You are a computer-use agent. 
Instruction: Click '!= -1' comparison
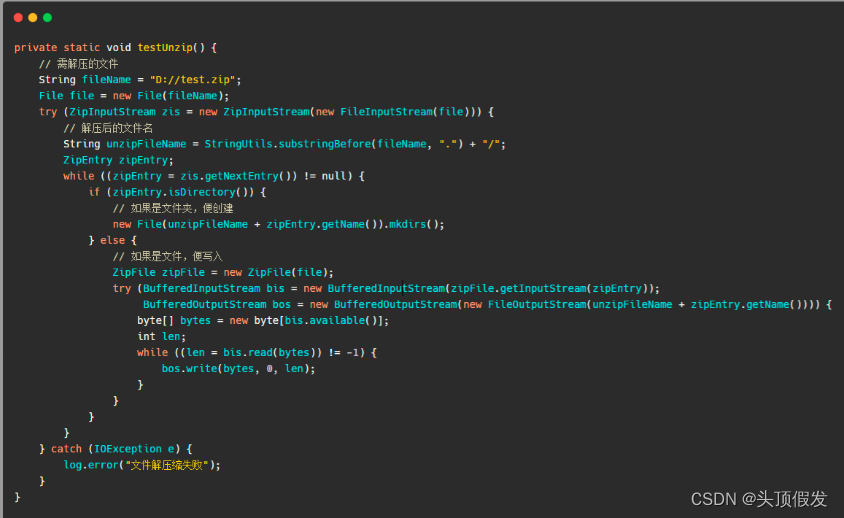[x=343, y=353]
